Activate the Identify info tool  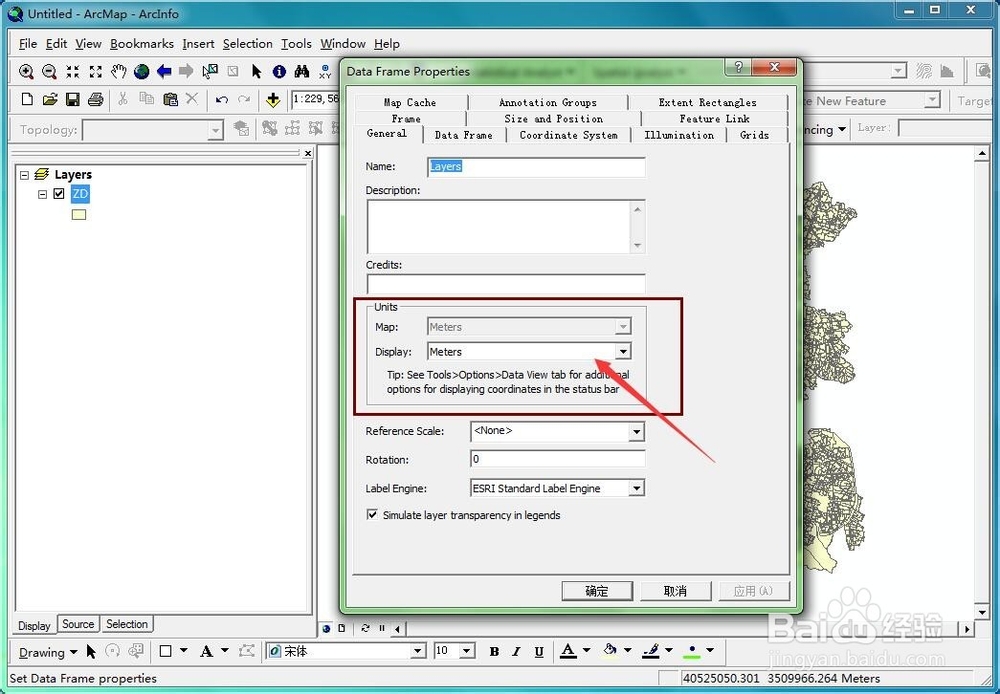pyautogui.click(x=279, y=71)
